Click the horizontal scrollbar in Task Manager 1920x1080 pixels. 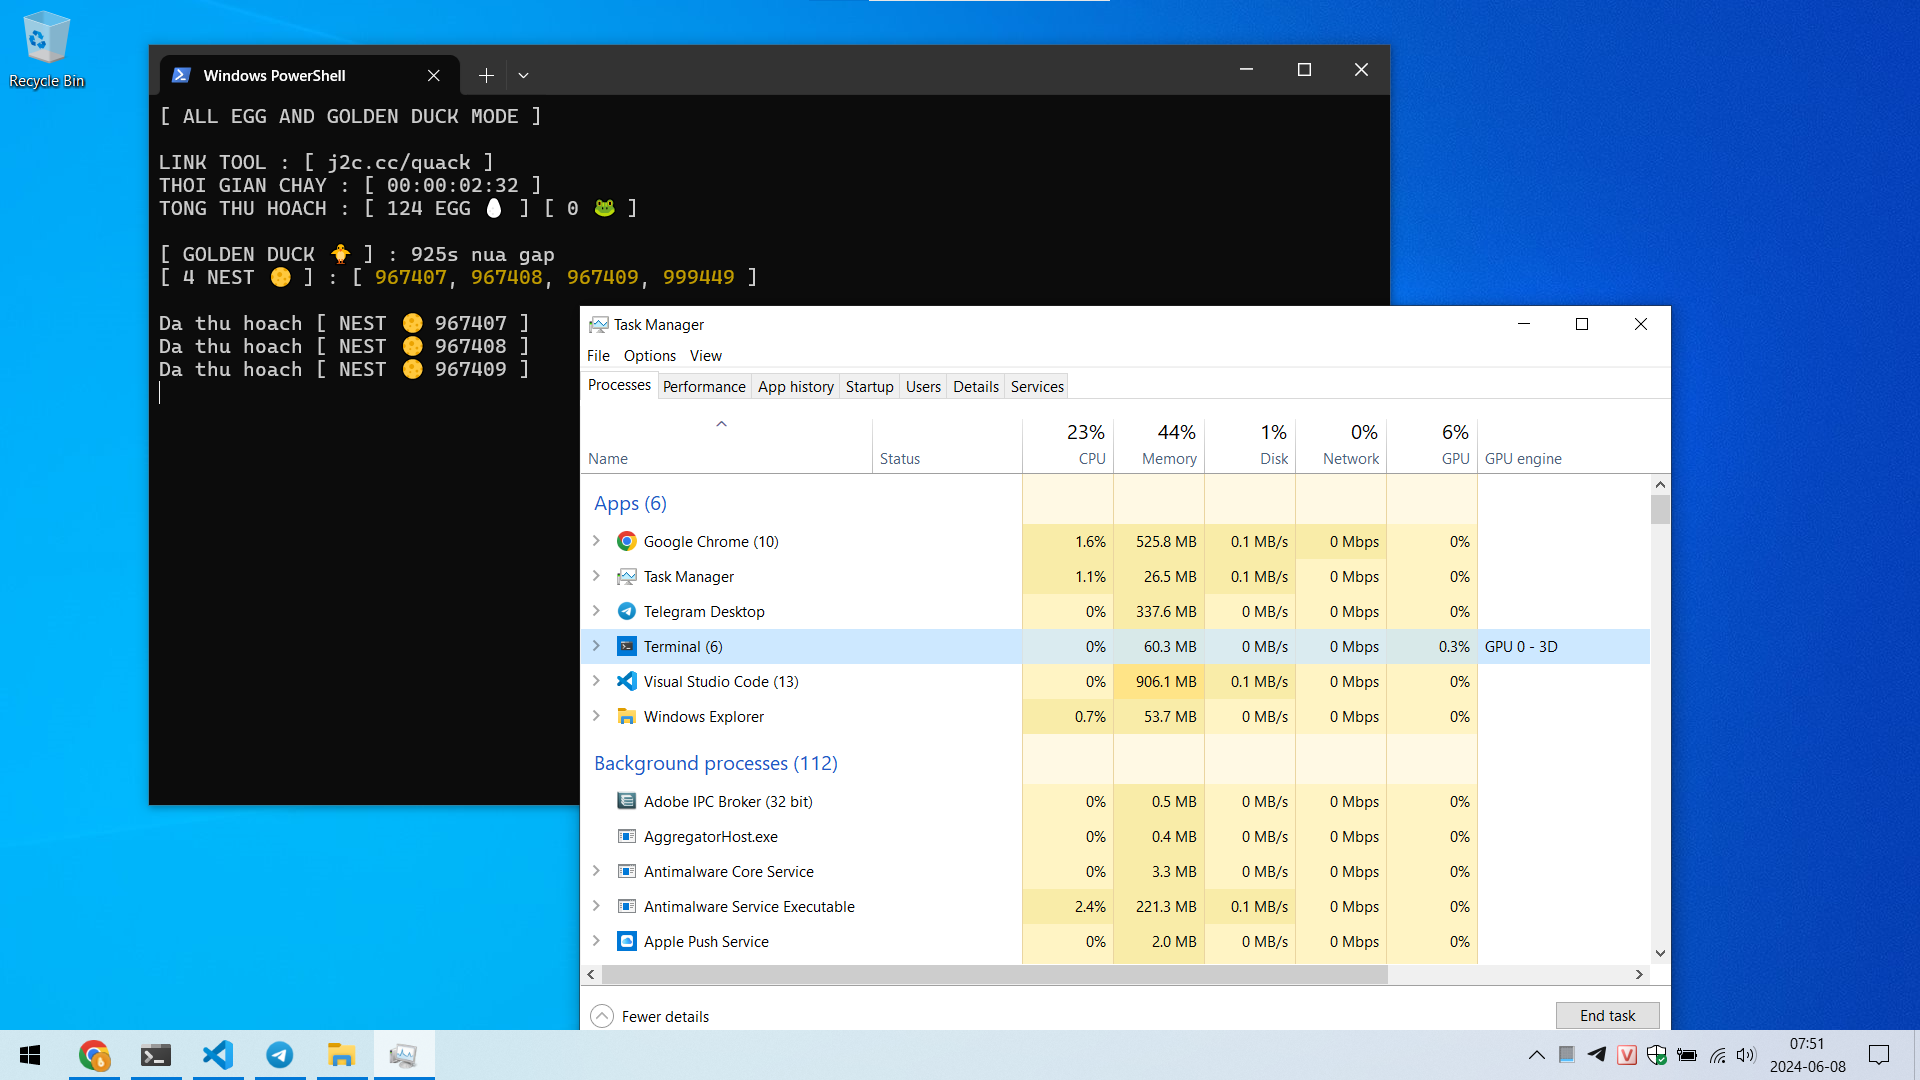(x=994, y=974)
